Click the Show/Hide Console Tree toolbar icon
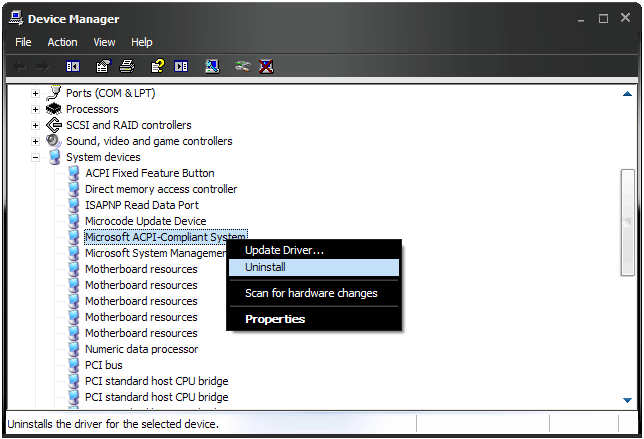 [x=72, y=66]
